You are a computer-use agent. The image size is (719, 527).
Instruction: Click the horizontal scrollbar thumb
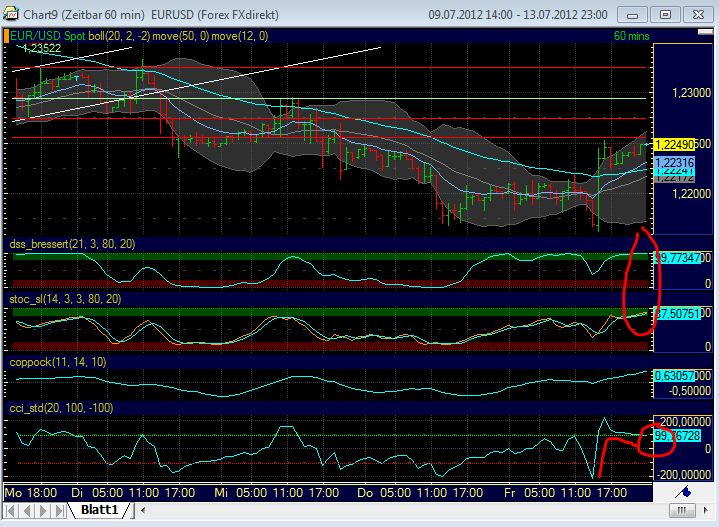[682, 510]
